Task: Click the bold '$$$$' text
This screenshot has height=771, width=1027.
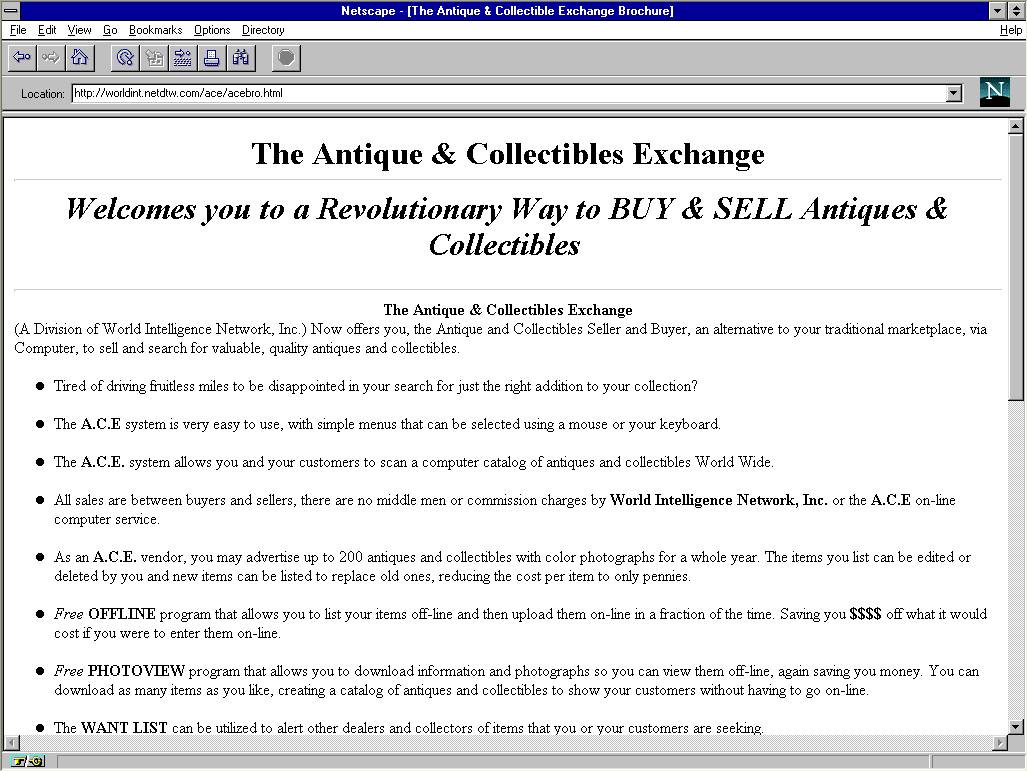Action: (865, 614)
